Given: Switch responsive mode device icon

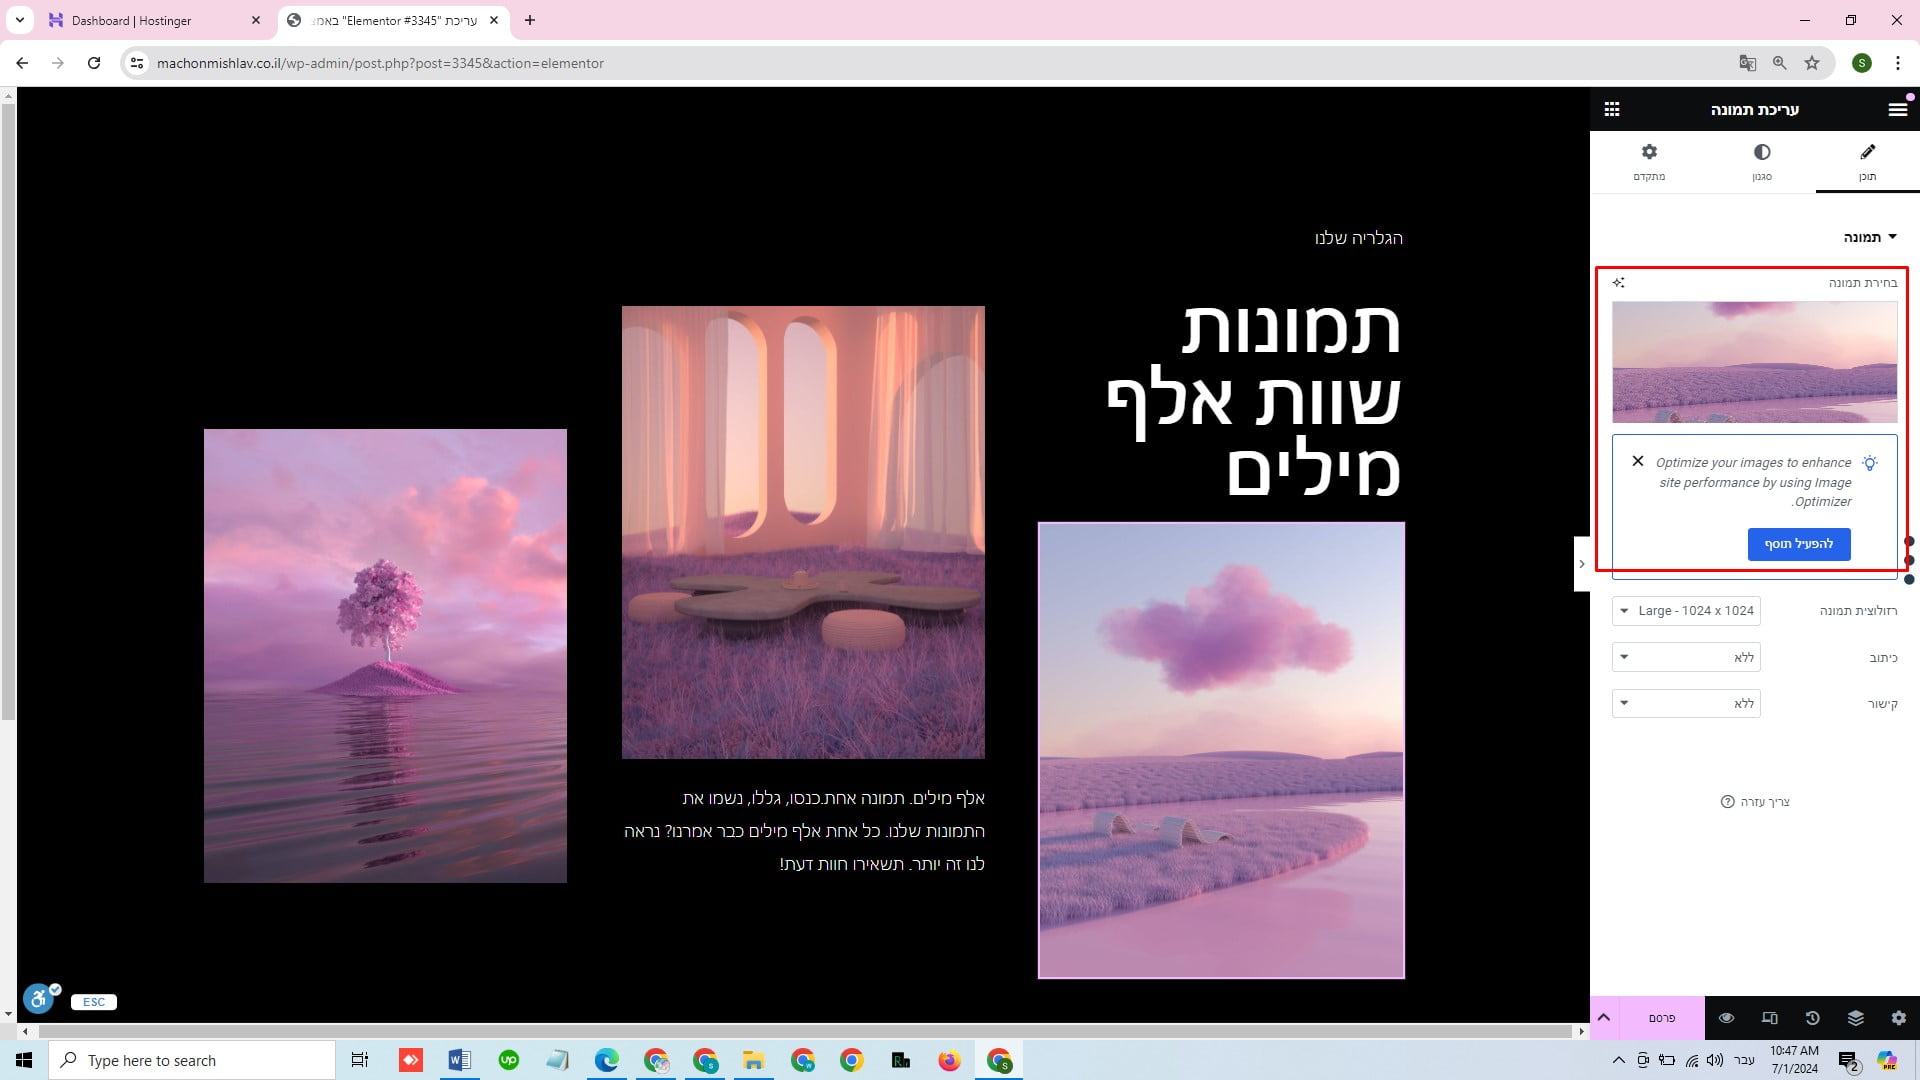Looking at the screenshot, I should click(1769, 1018).
